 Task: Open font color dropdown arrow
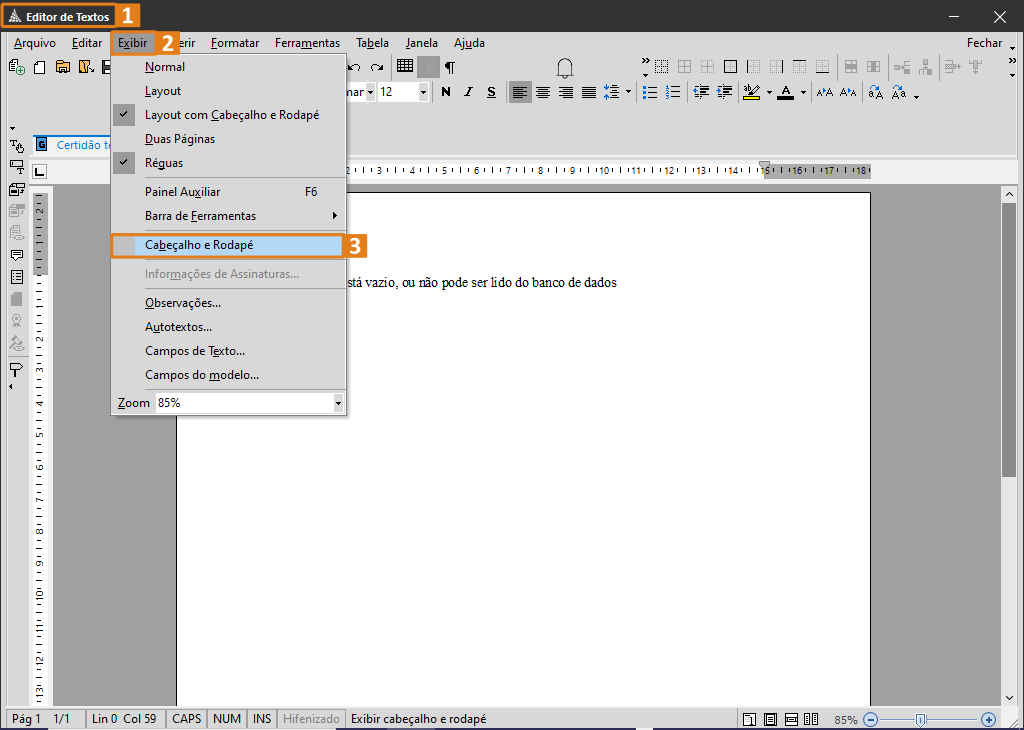pos(803,92)
